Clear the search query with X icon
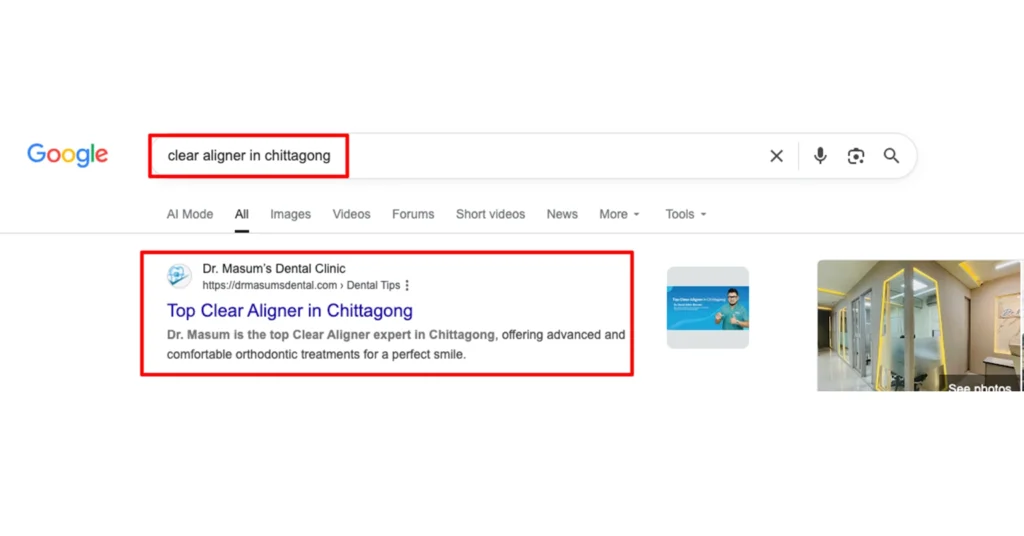 [x=776, y=156]
